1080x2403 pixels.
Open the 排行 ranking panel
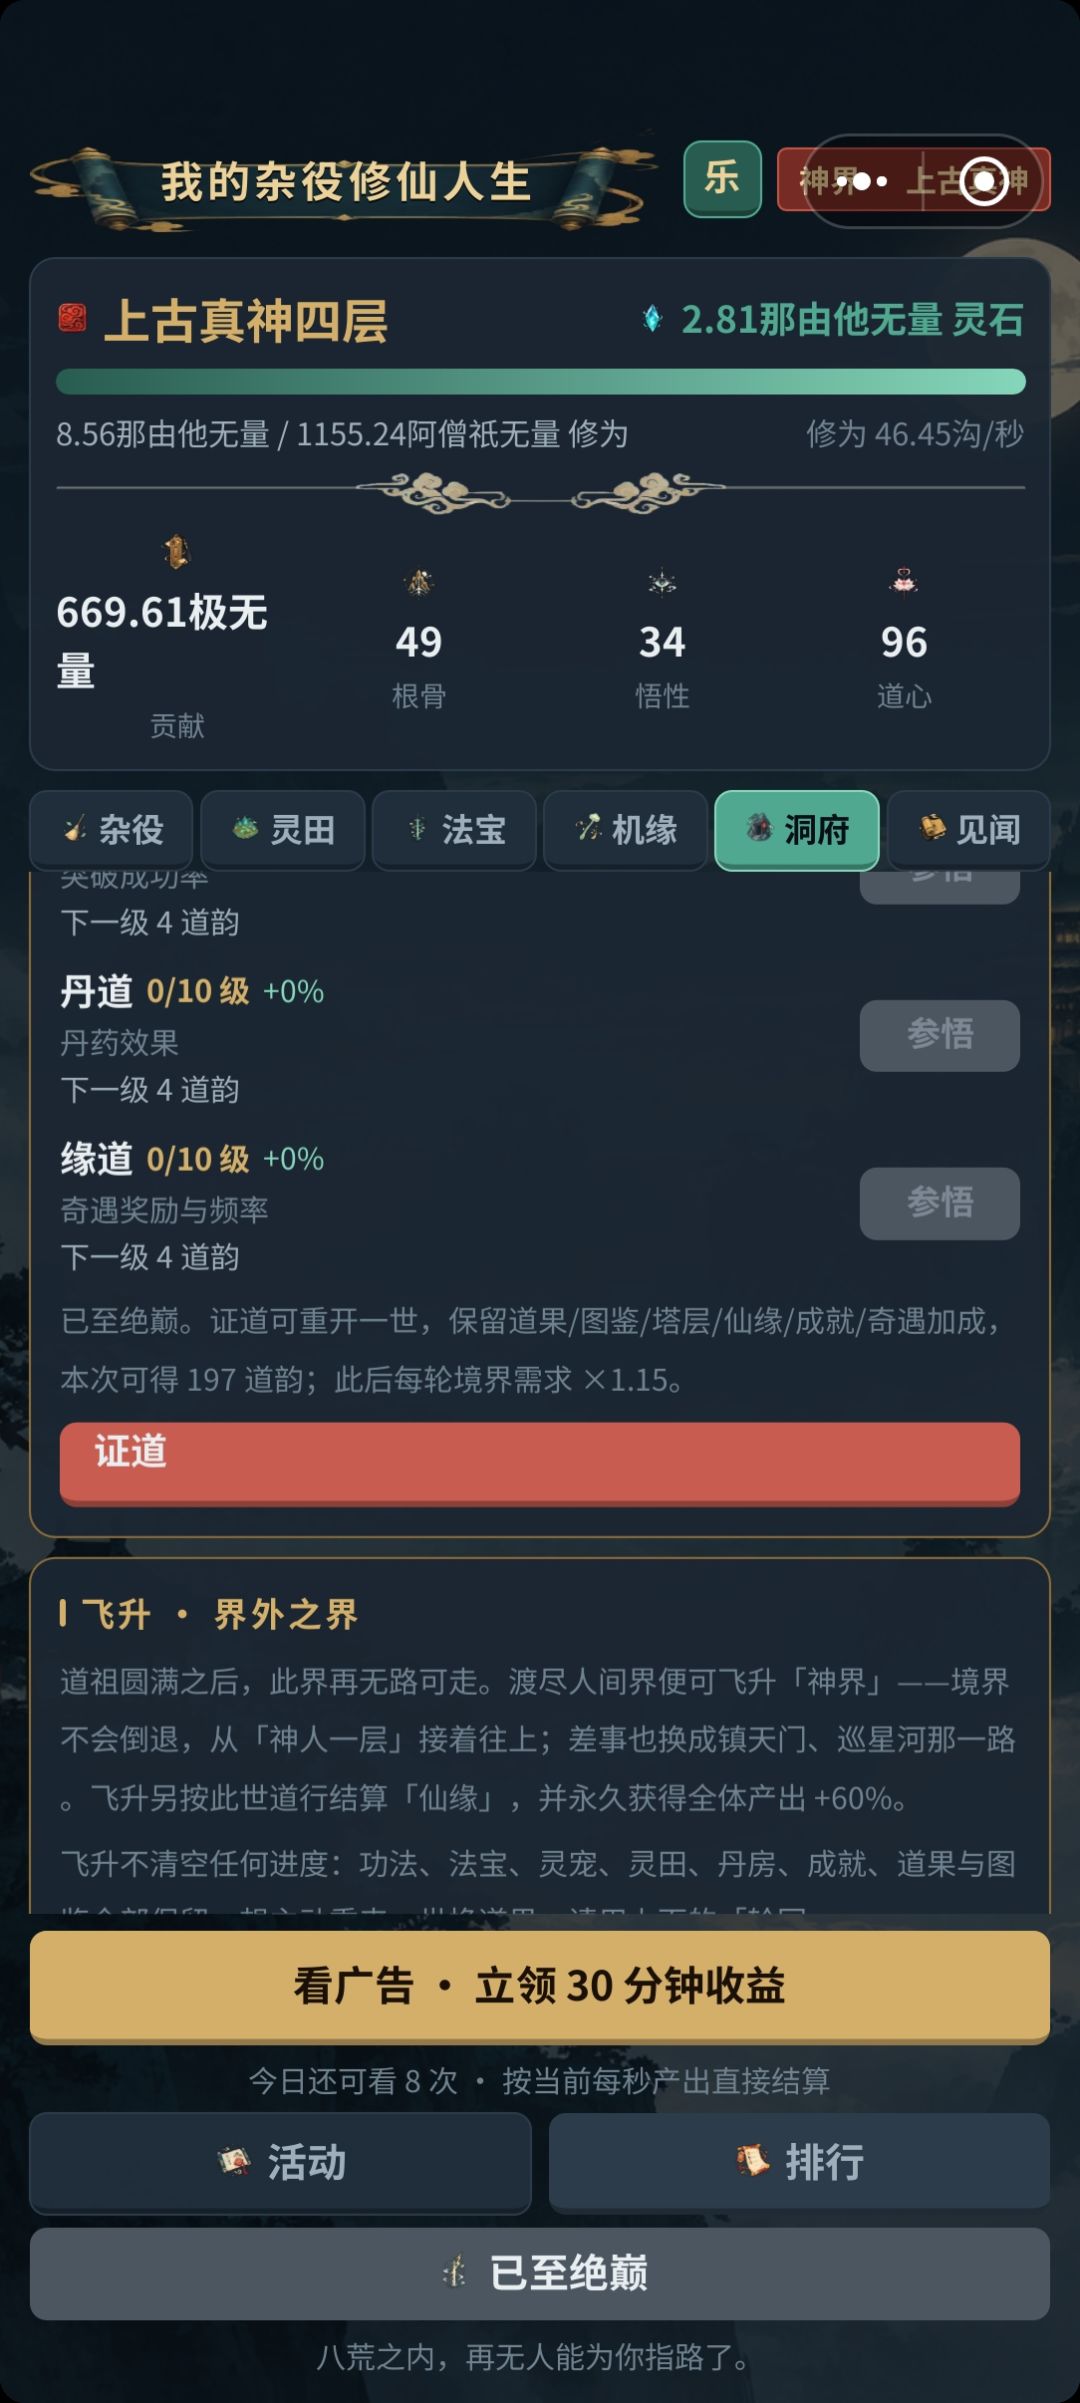click(799, 2162)
